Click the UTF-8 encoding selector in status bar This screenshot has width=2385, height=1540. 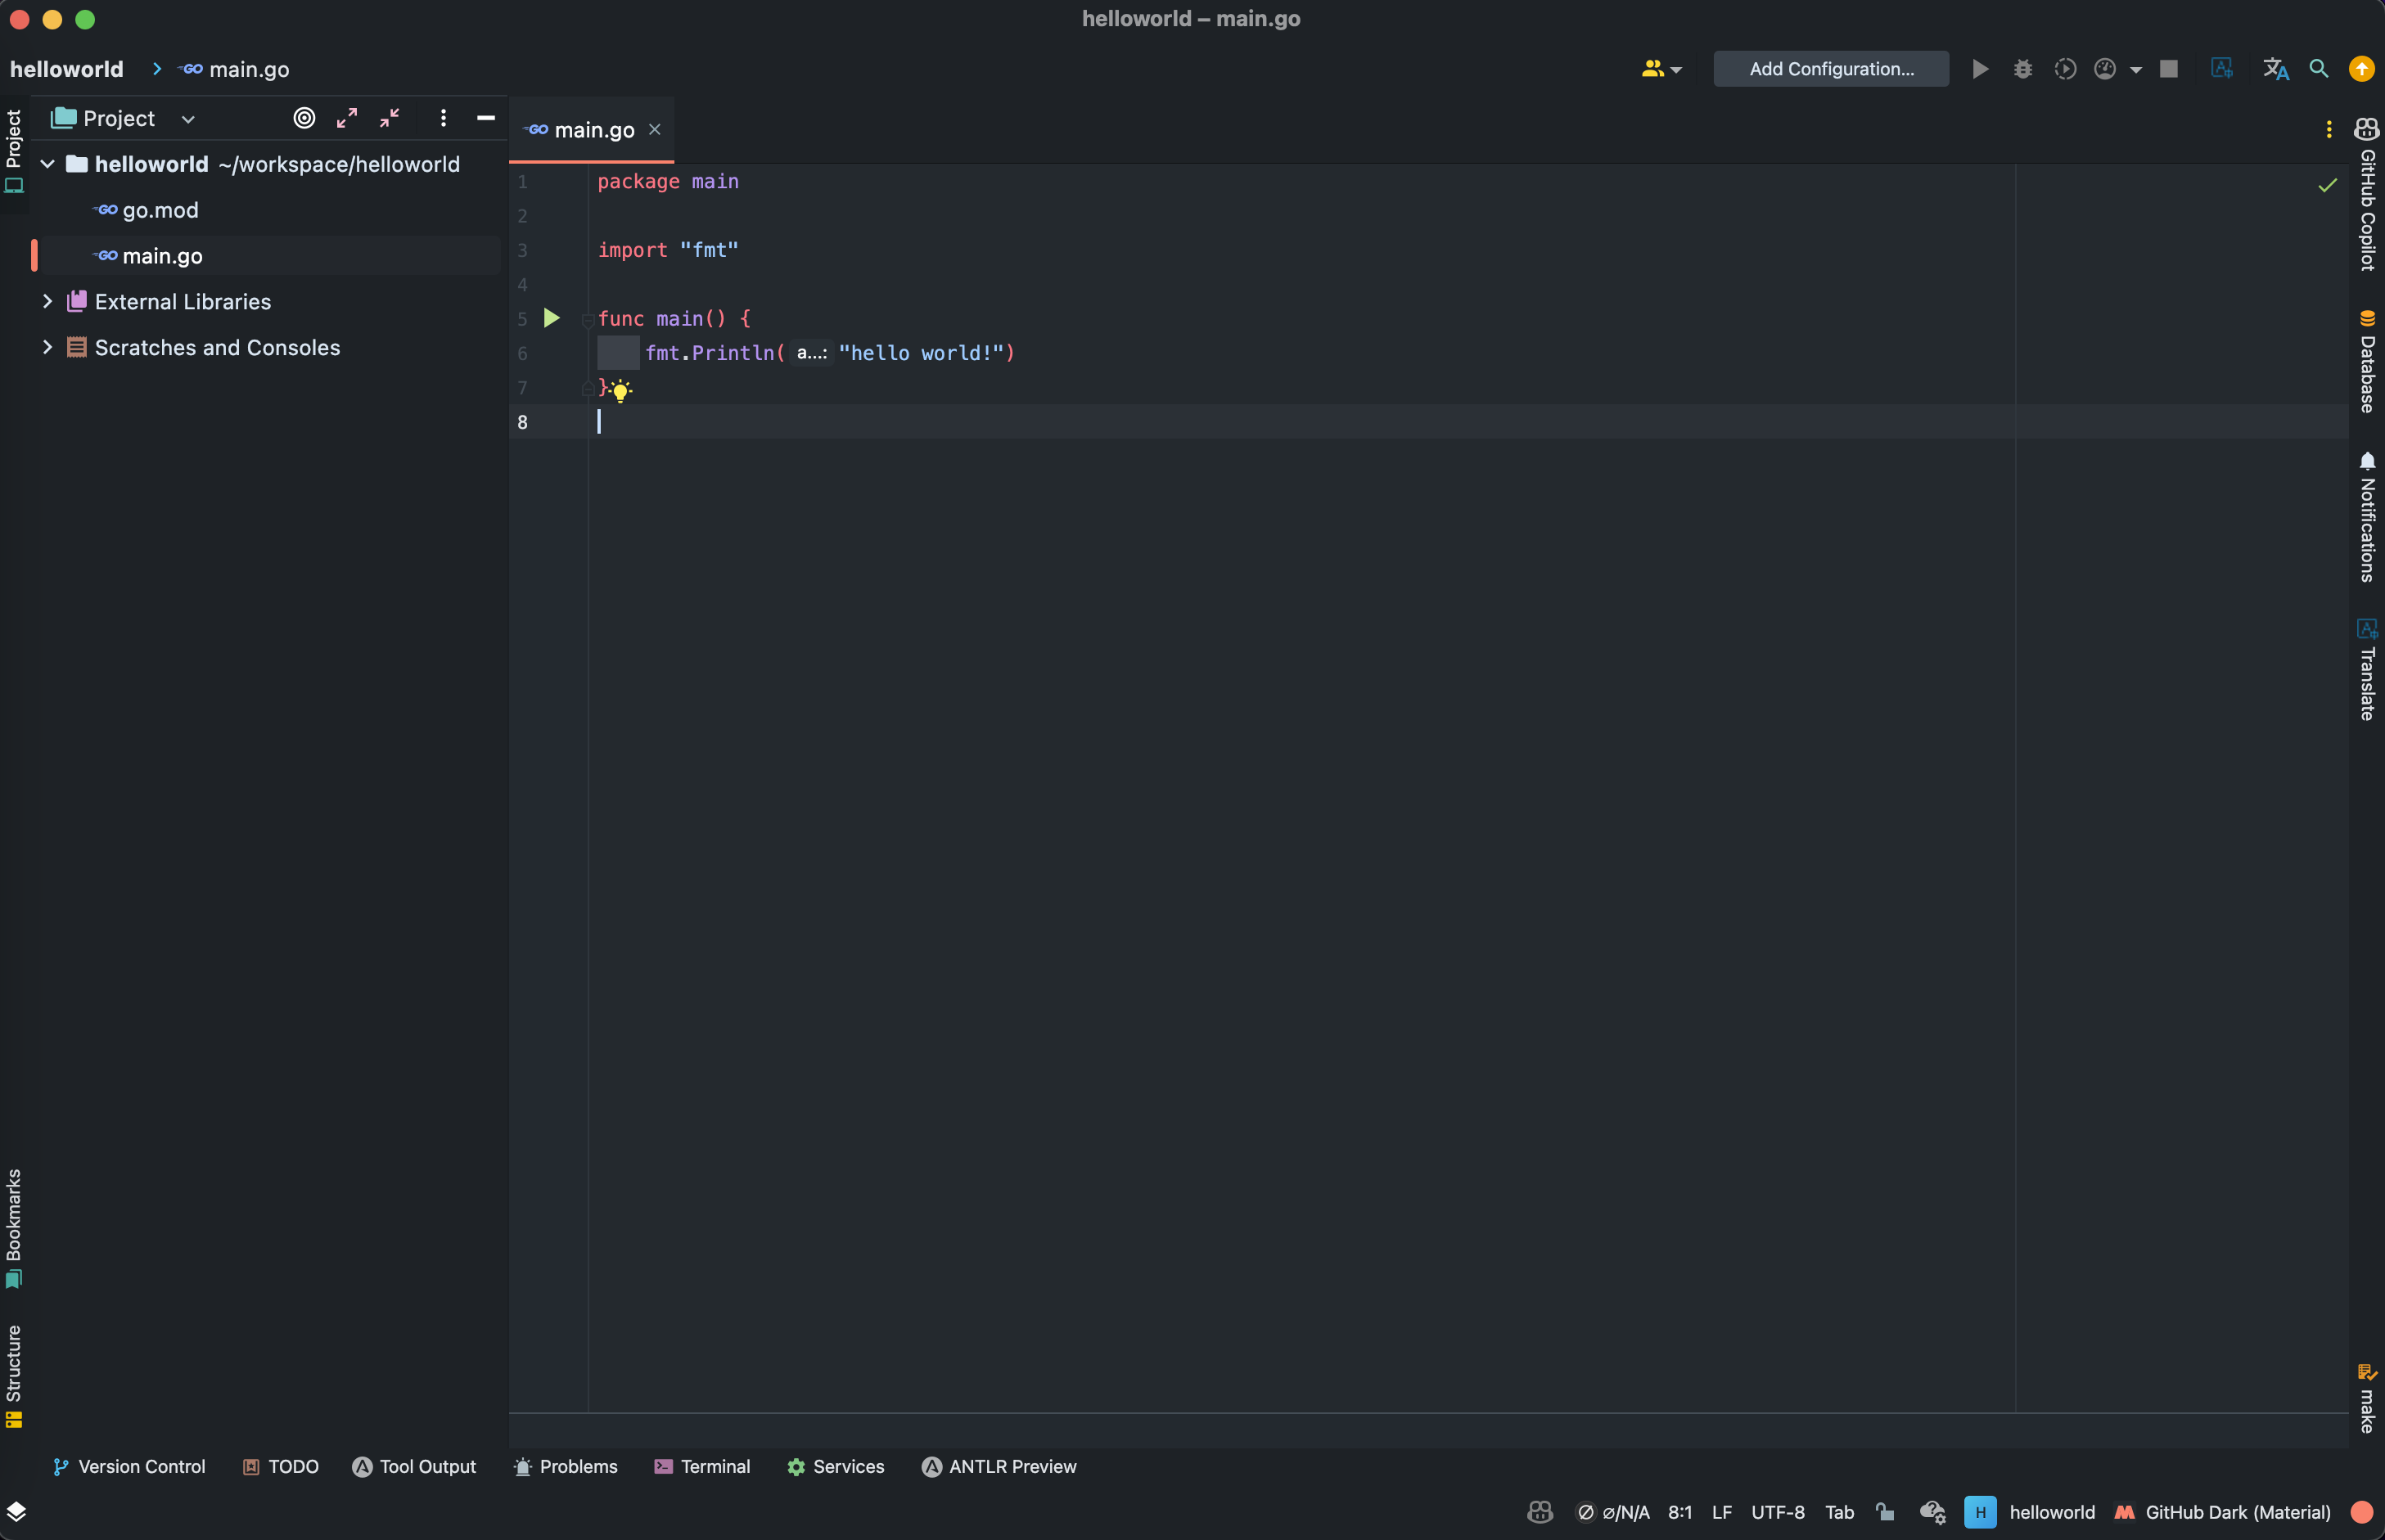[x=1777, y=1512]
